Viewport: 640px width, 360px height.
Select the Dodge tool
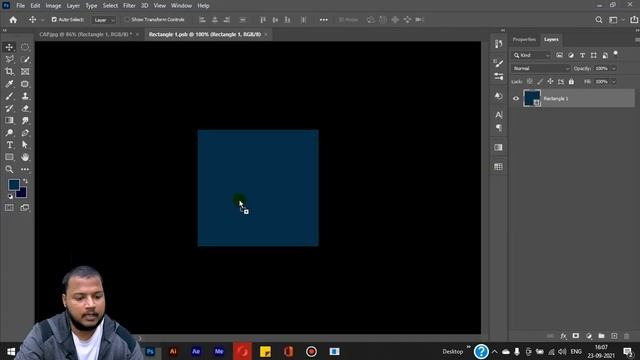click(9, 133)
